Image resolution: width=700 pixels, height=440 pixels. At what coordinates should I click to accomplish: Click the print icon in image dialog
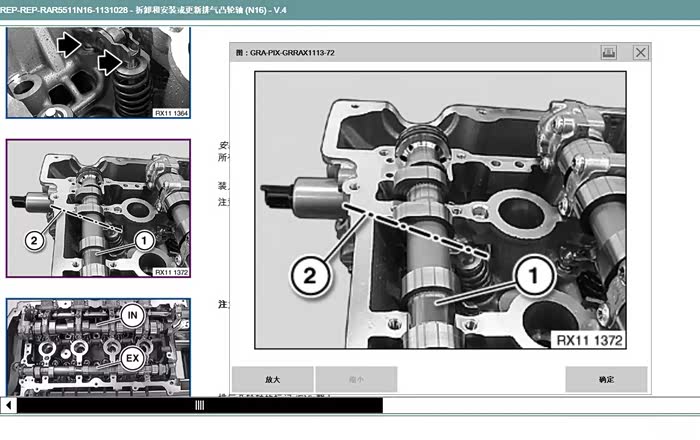click(608, 52)
